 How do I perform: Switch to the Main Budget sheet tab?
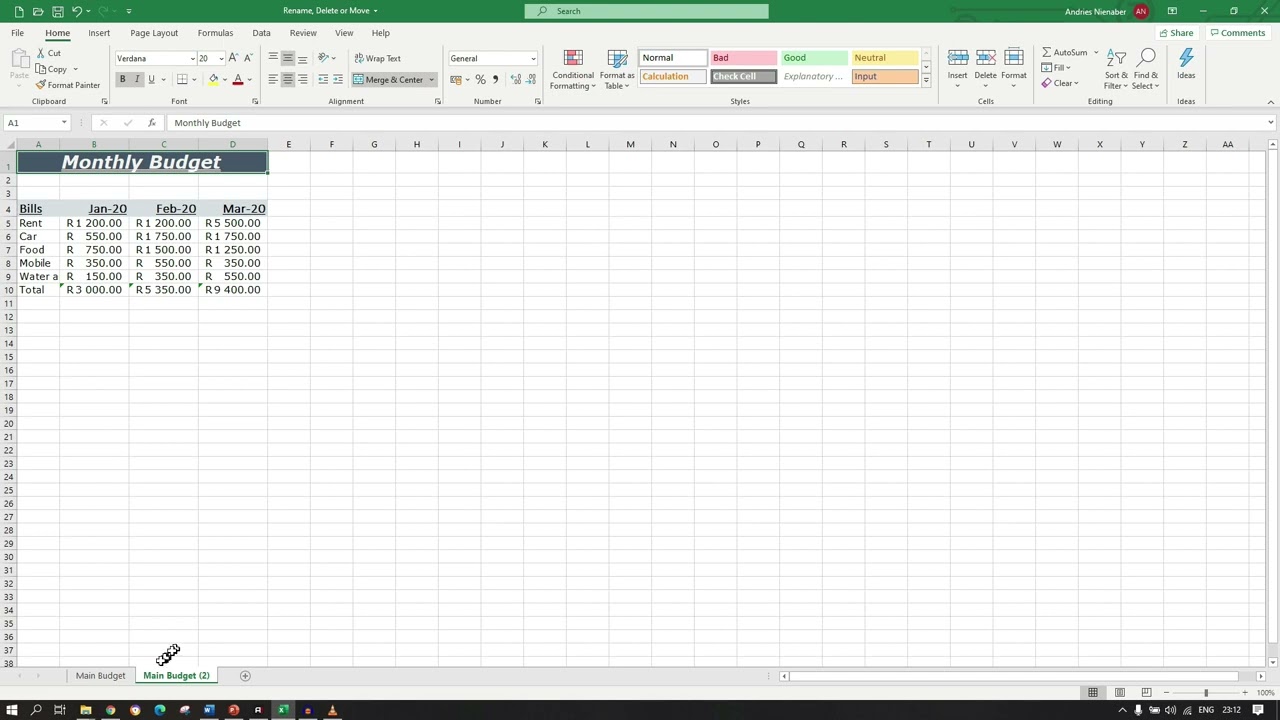[x=100, y=676]
